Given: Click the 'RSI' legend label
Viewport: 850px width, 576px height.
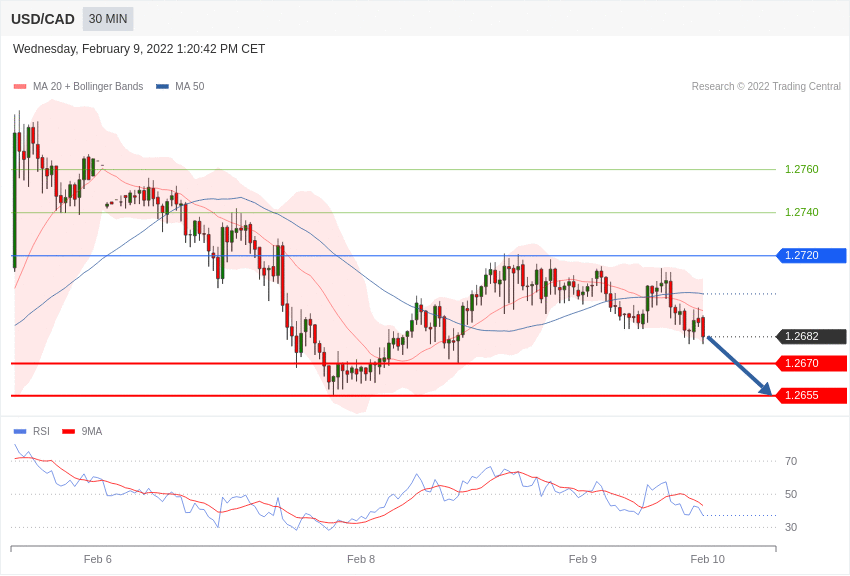Looking at the screenshot, I should click(41, 431).
